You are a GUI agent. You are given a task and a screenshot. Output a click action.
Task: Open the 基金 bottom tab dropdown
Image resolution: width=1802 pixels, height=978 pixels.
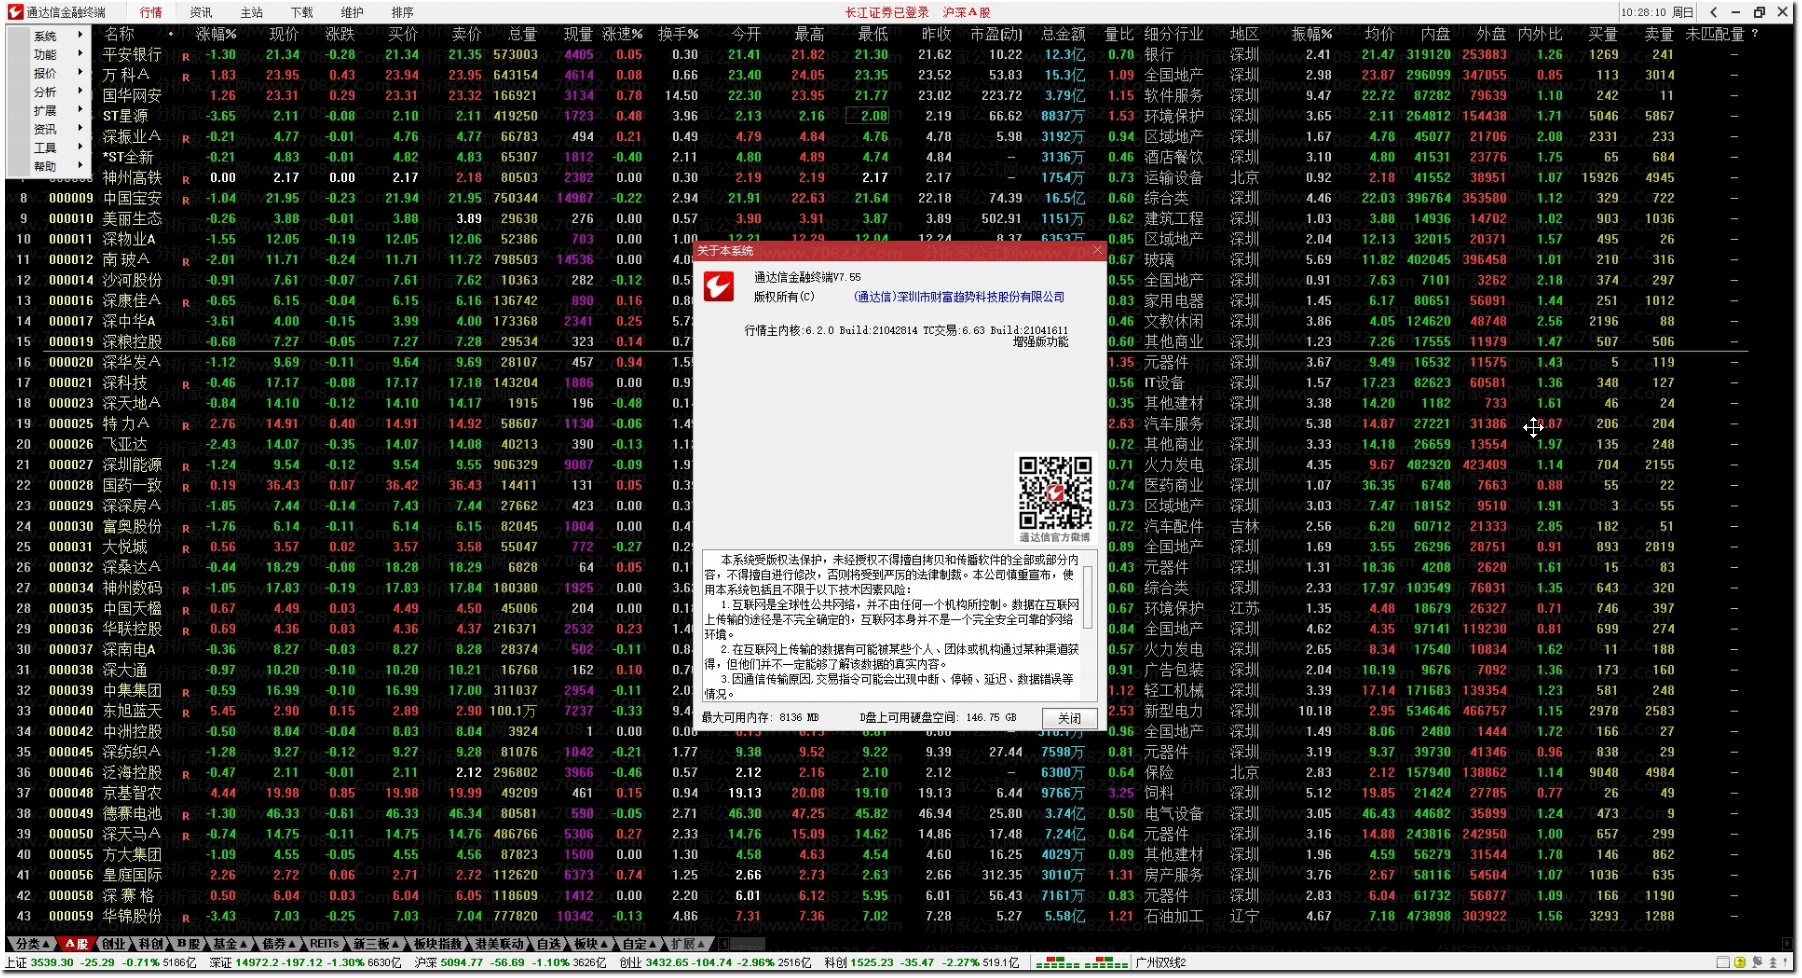[x=231, y=944]
